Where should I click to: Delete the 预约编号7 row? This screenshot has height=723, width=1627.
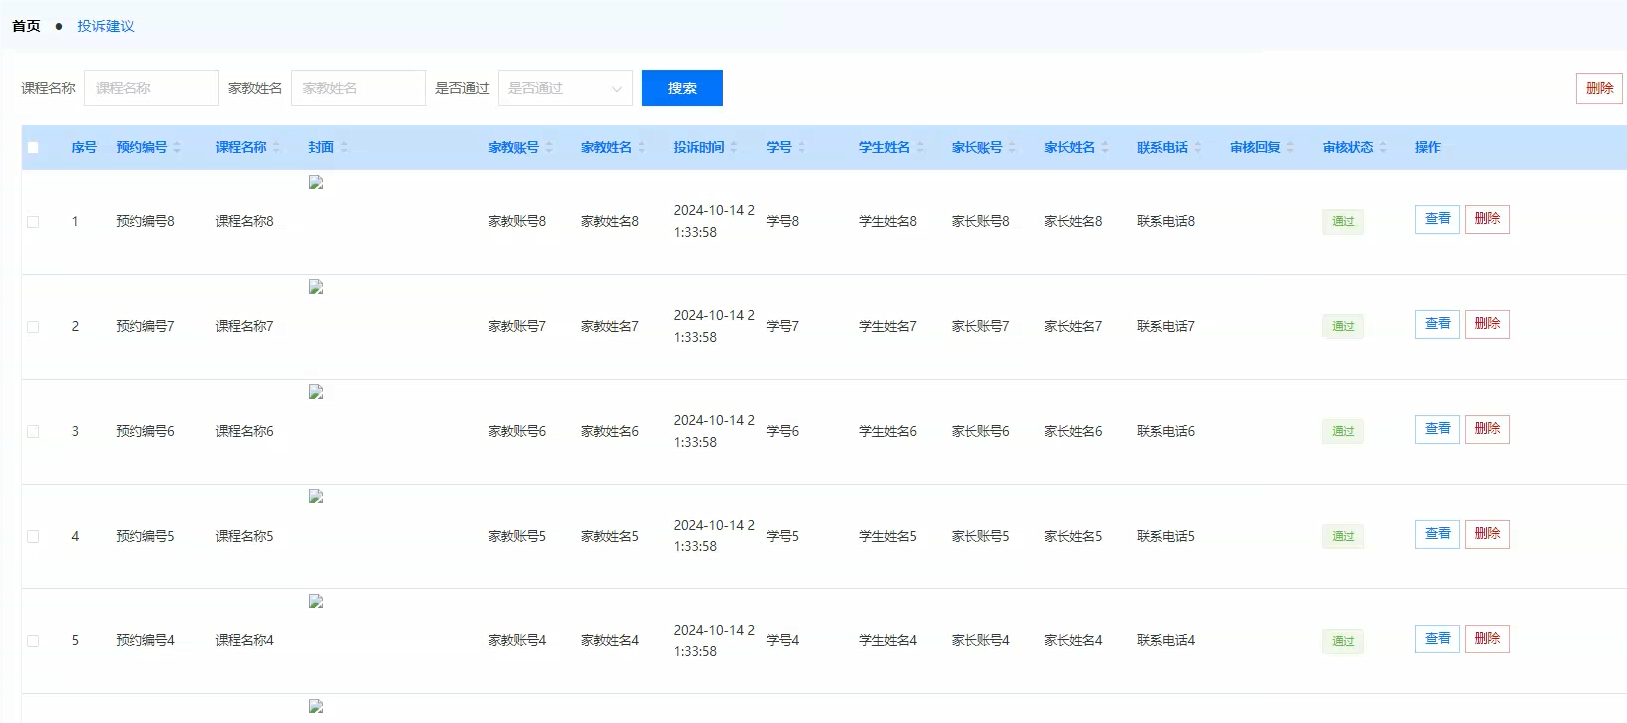point(1487,324)
